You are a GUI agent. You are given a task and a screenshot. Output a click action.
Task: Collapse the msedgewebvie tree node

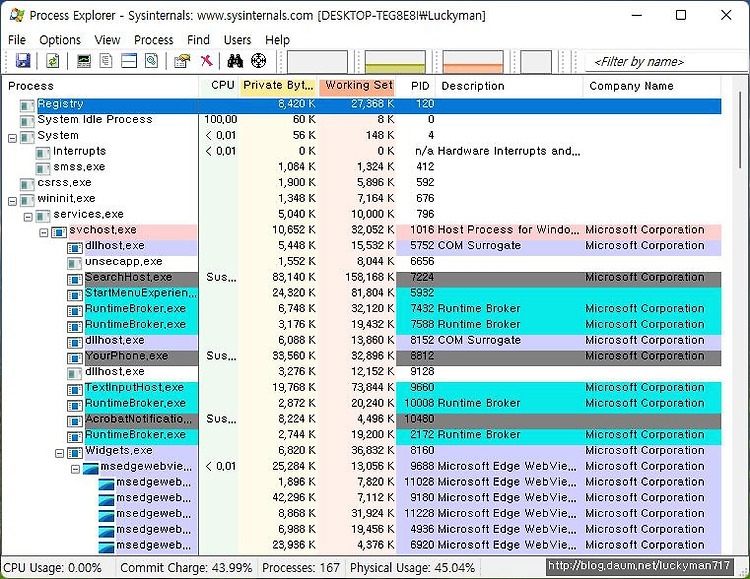point(76,469)
